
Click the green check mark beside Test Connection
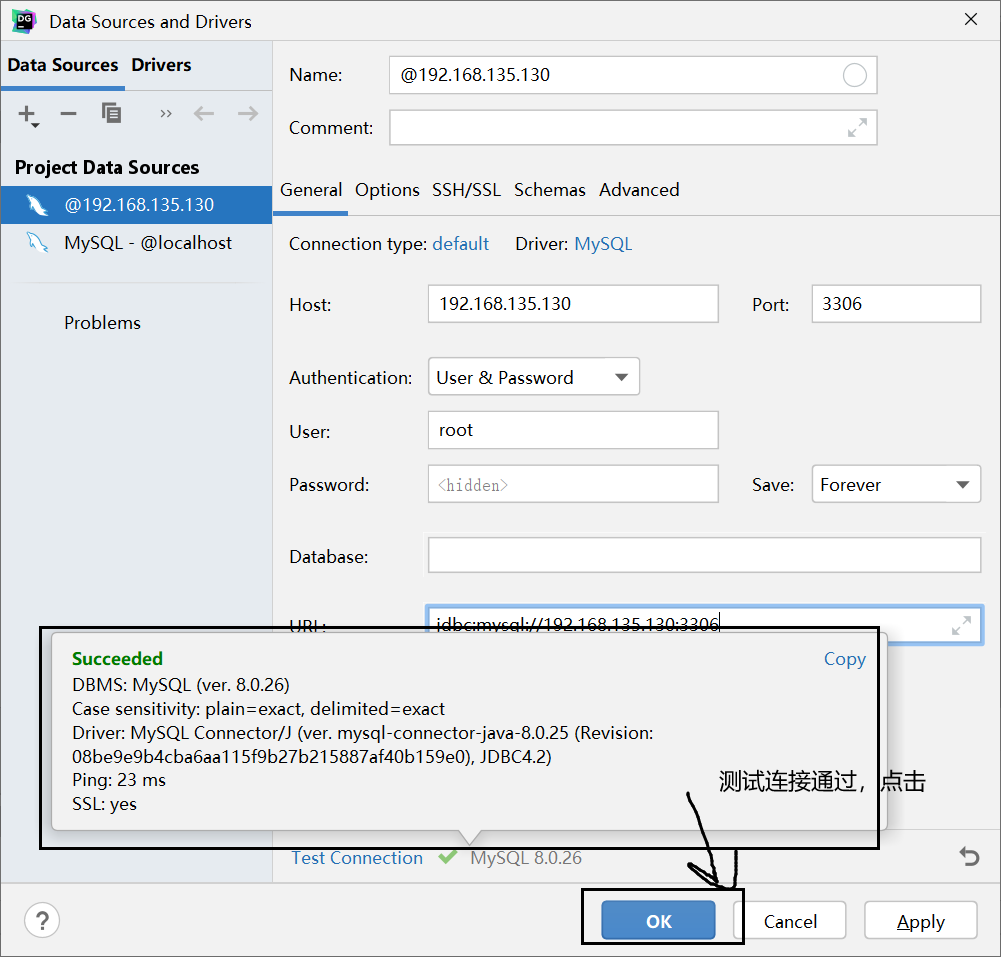(x=448, y=857)
